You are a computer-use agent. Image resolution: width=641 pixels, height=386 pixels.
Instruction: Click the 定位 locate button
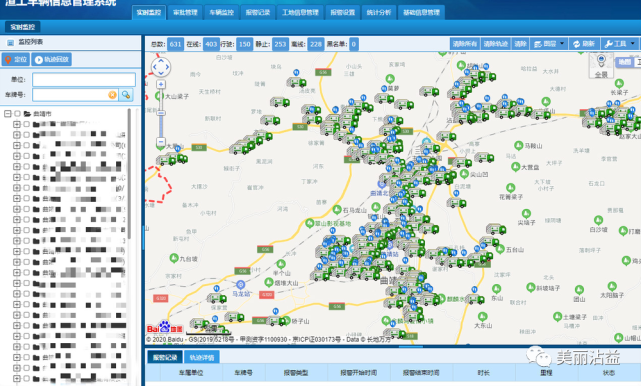[x=16, y=60]
